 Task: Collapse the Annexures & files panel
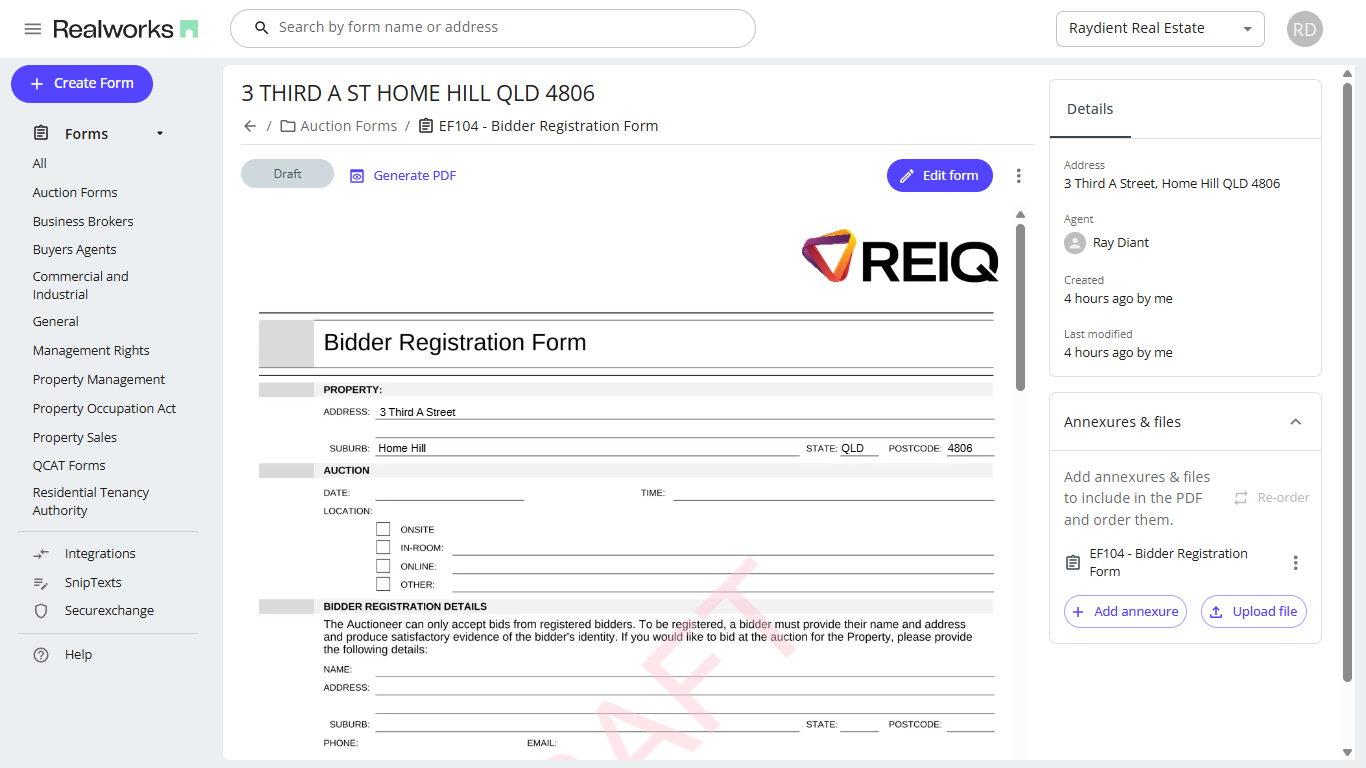pyautogui.click(x=1296, y=422)
